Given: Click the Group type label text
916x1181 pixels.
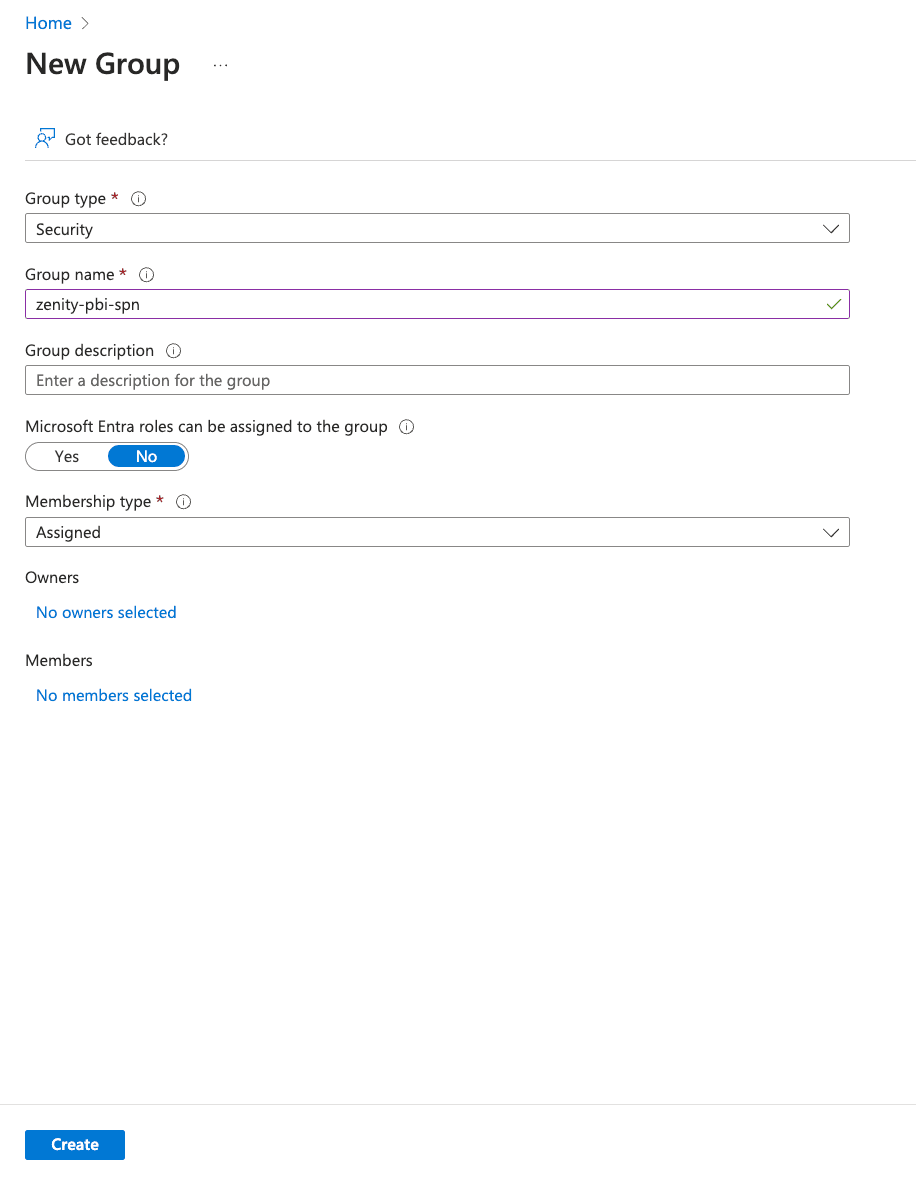Looking at the screenshot, I should [x=66, y=199].
